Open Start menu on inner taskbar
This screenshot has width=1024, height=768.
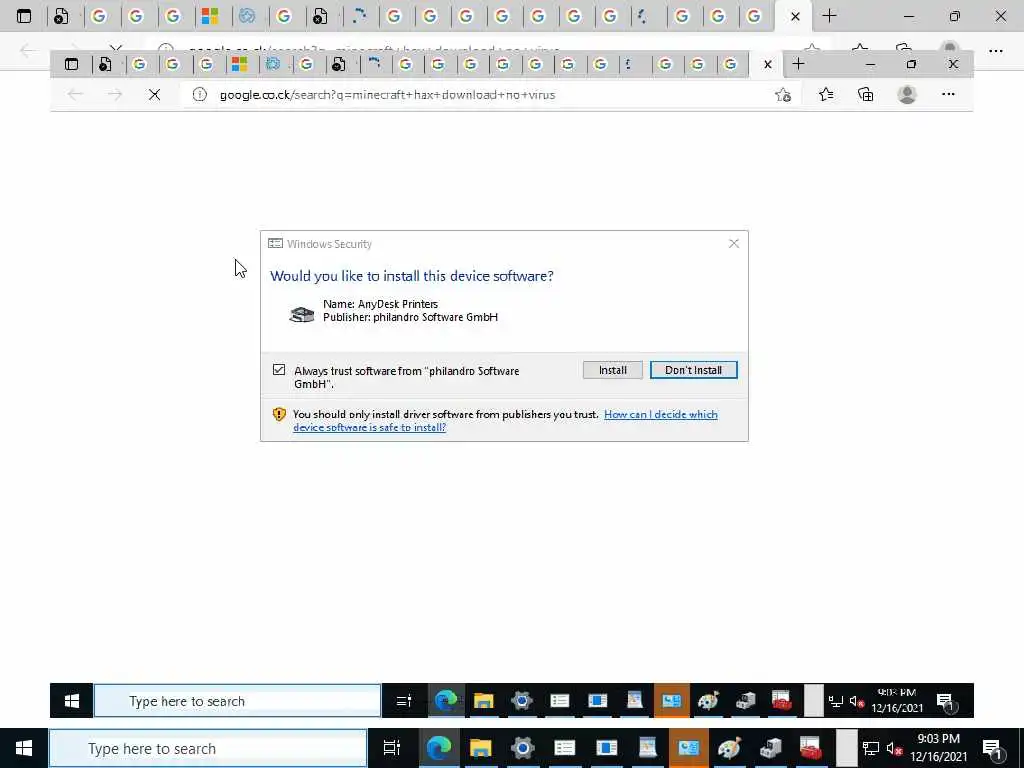[72, 701]
